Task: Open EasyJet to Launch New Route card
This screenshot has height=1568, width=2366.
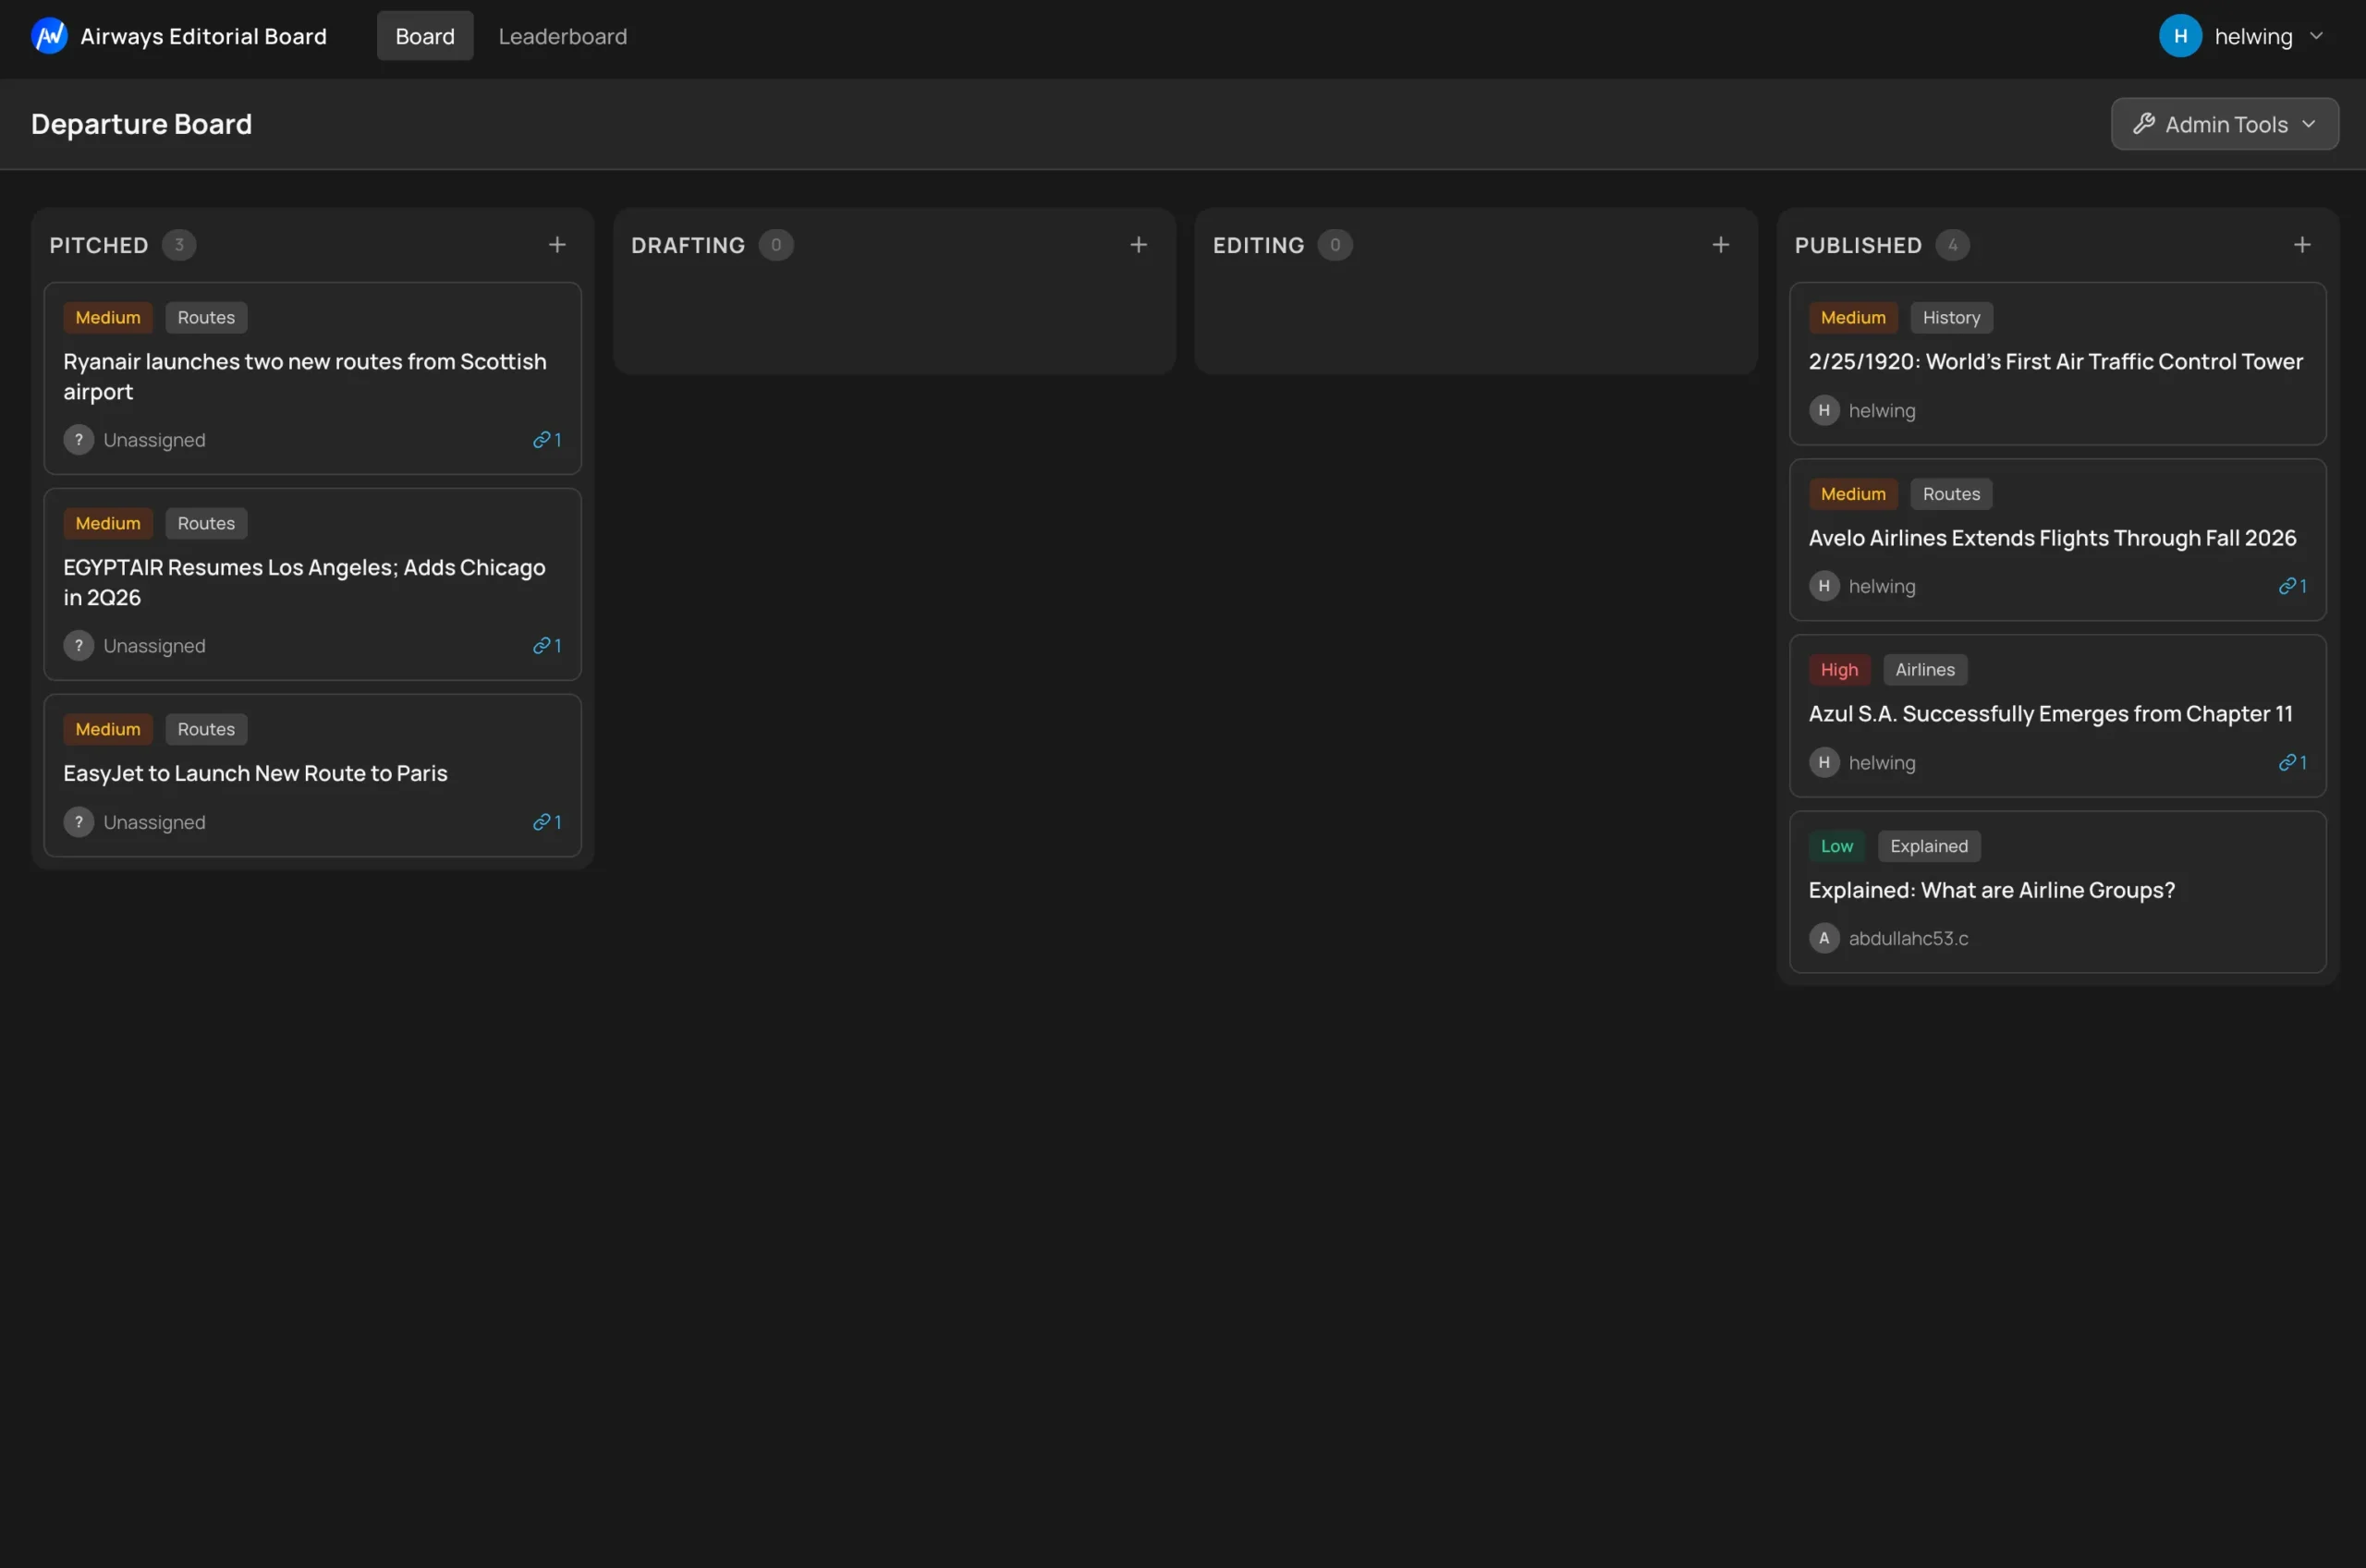Action: pos(313,776)
